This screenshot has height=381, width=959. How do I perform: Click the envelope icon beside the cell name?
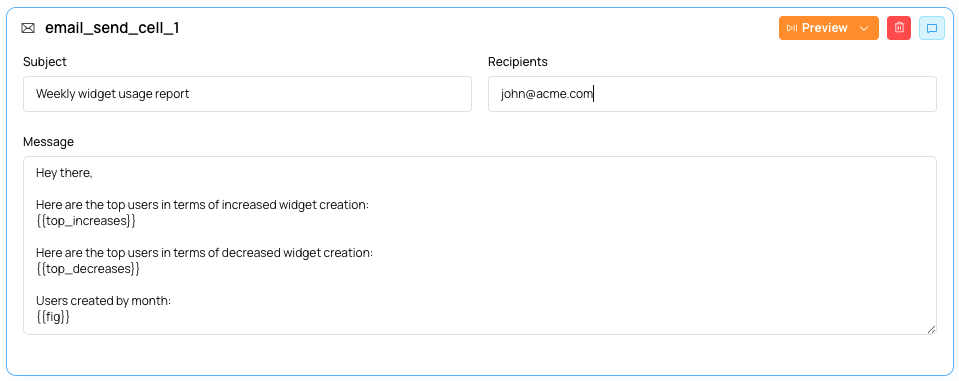coord(28,28)
